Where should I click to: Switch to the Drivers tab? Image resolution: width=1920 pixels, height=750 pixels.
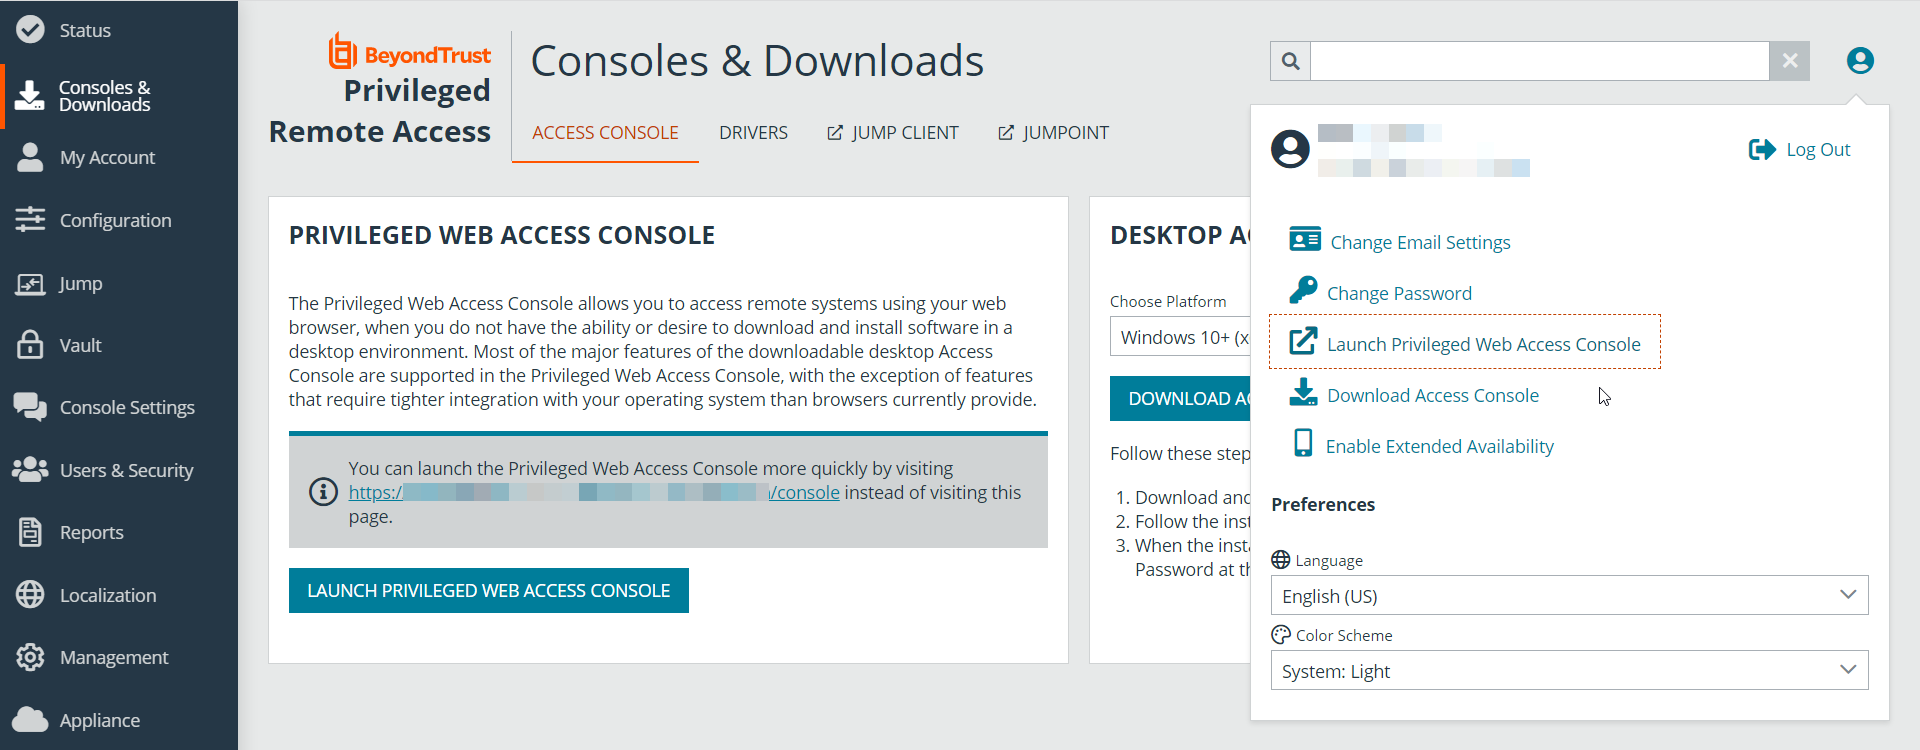coord(753,133)
